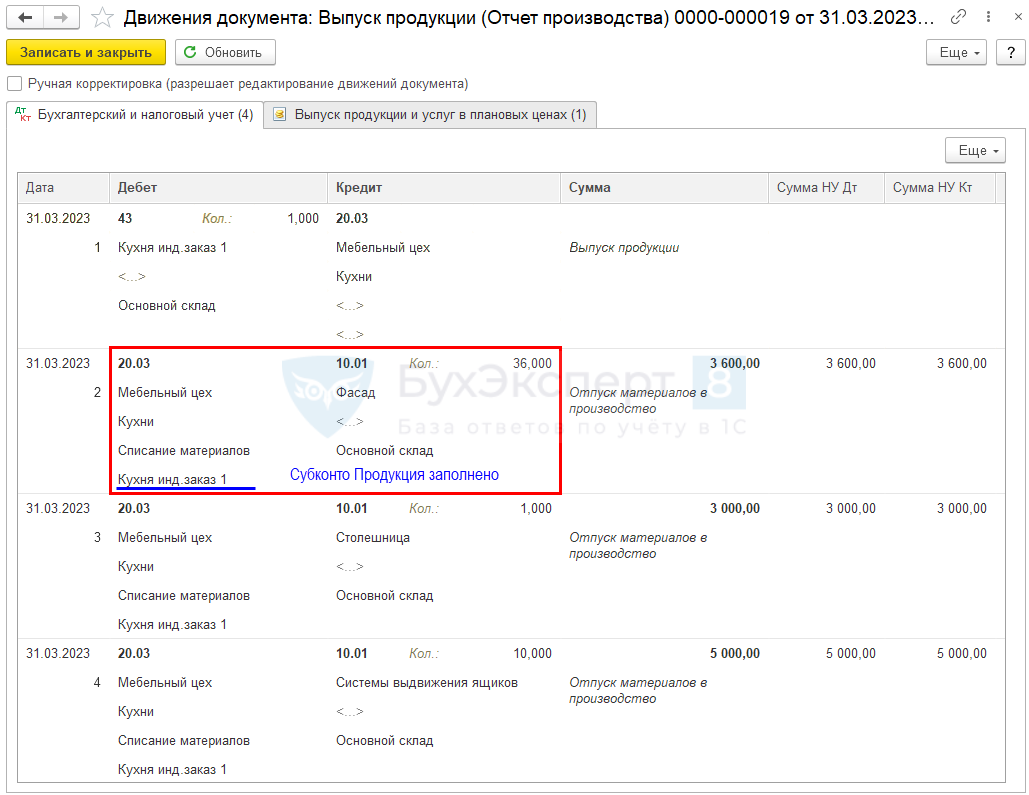Click 3 600,00 in Сумма НУ Дт column
This screenshot has height=795, width=1029.
[x=850, y=364]
